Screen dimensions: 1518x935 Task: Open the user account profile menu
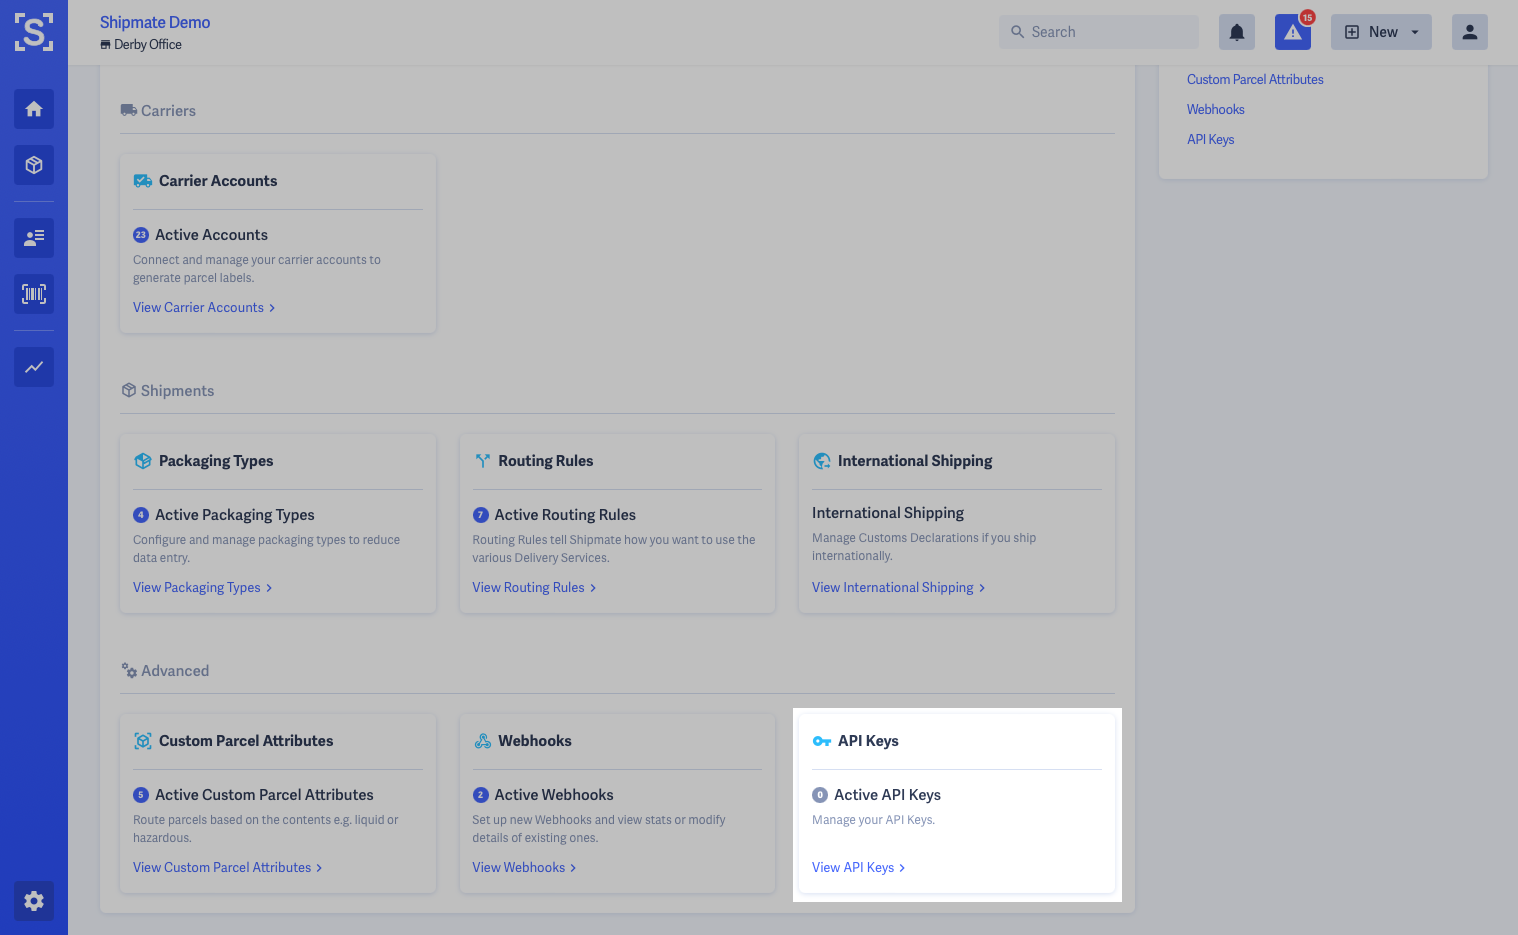[1469, 32]
